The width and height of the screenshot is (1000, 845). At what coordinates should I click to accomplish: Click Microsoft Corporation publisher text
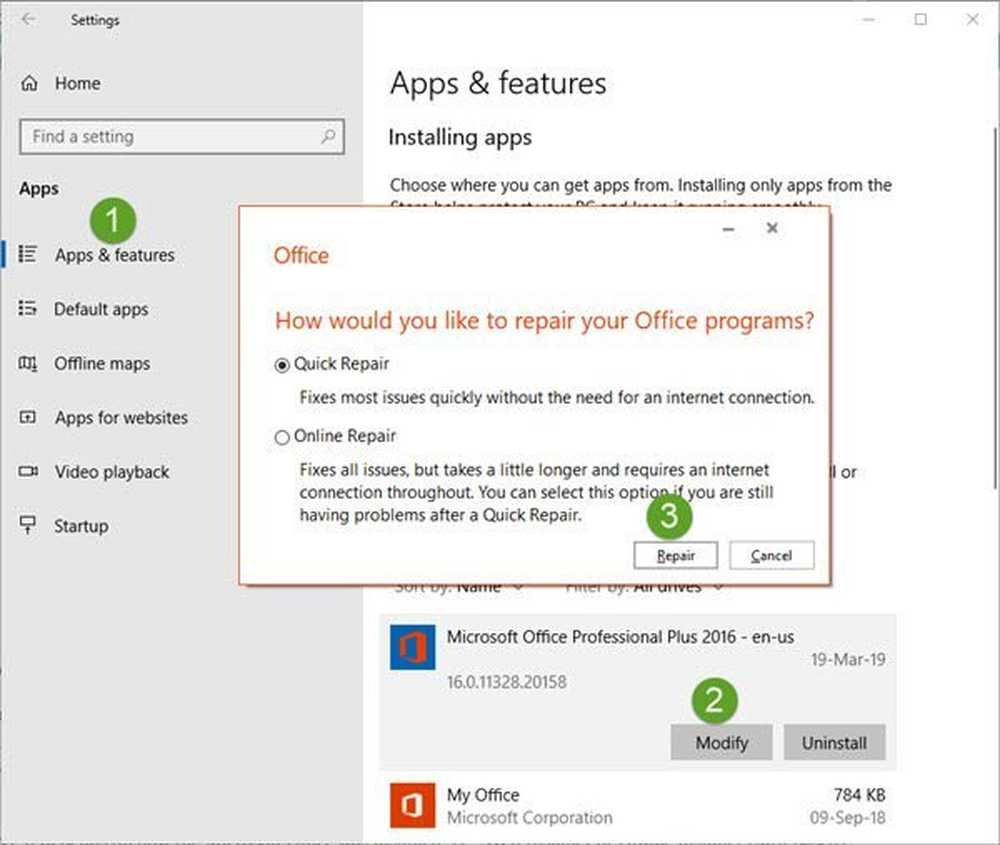[x=529, y=818]
